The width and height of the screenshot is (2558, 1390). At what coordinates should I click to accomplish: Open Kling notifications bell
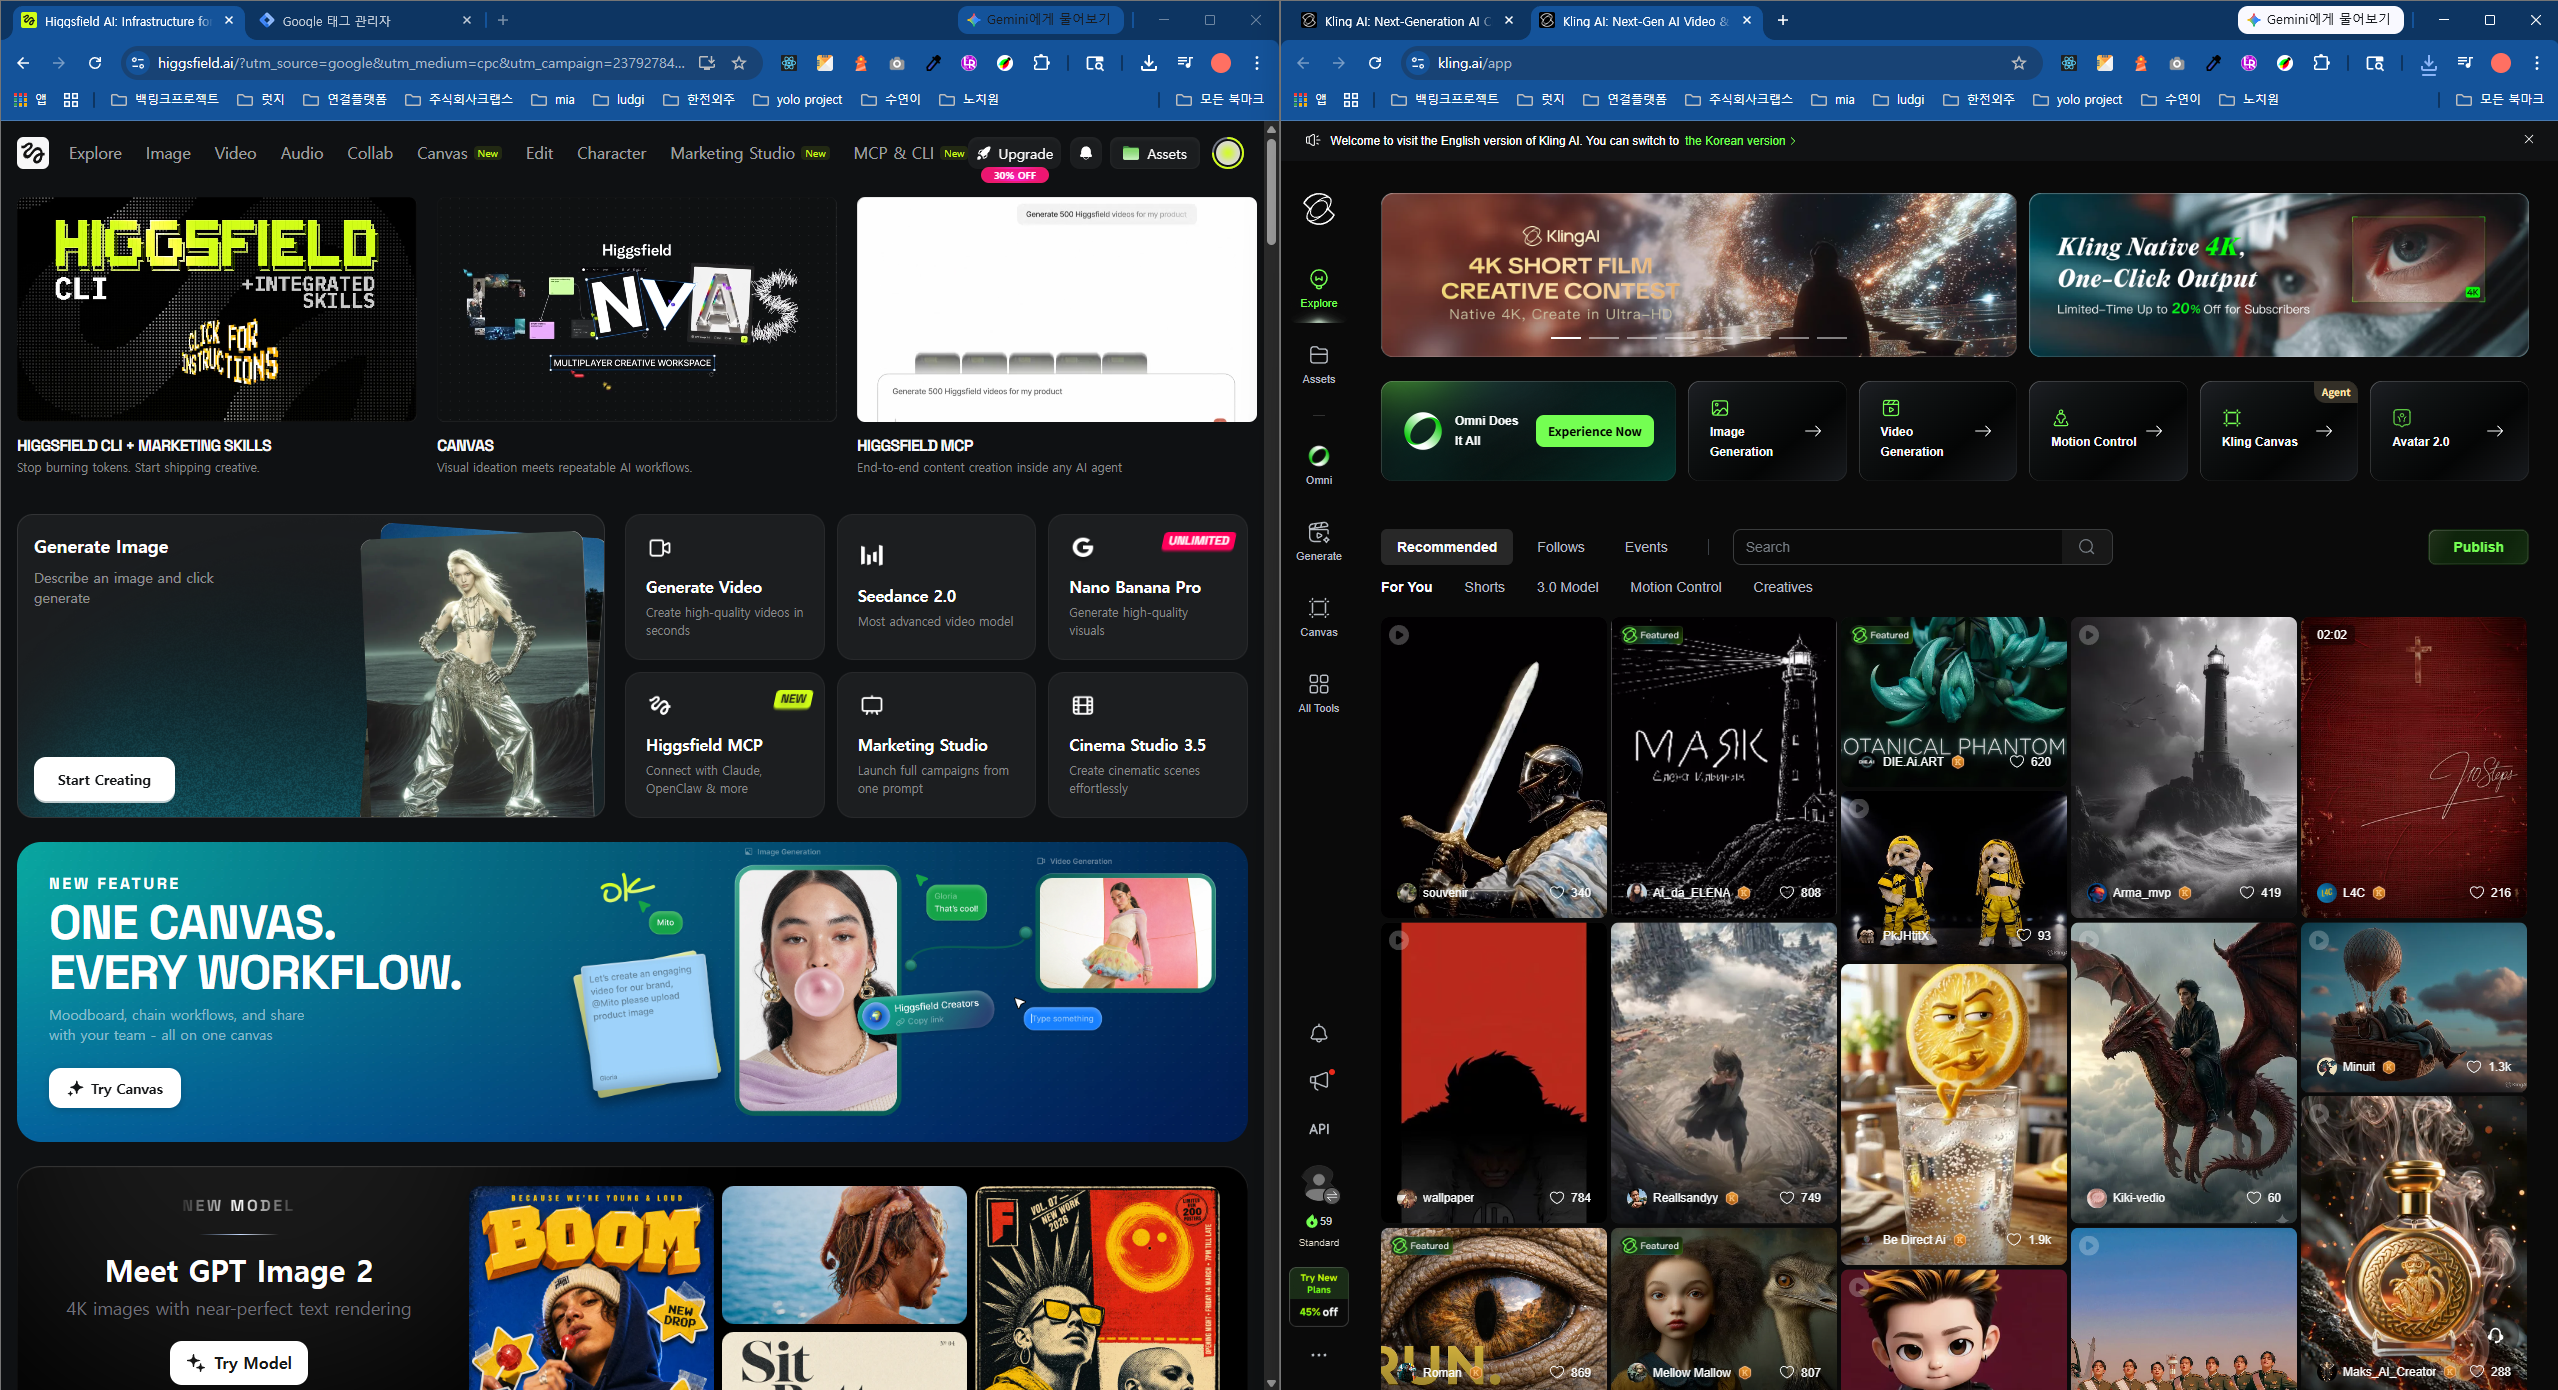pyautogui.click(x=1319, y=1033)
